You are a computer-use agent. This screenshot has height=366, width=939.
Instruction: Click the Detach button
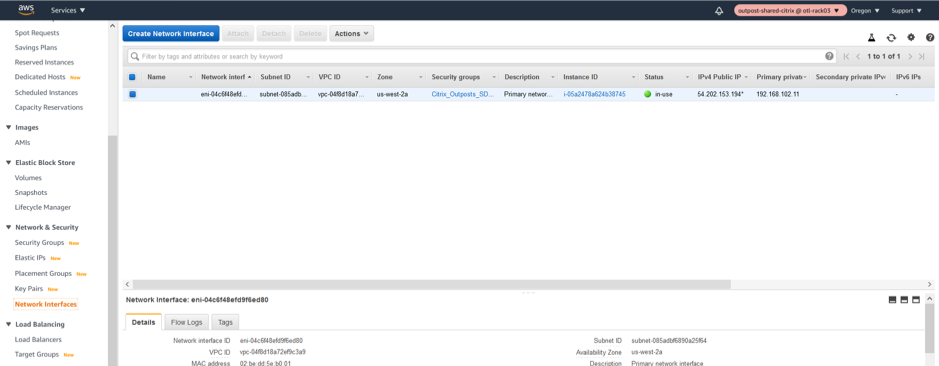(x=274, y=34)
